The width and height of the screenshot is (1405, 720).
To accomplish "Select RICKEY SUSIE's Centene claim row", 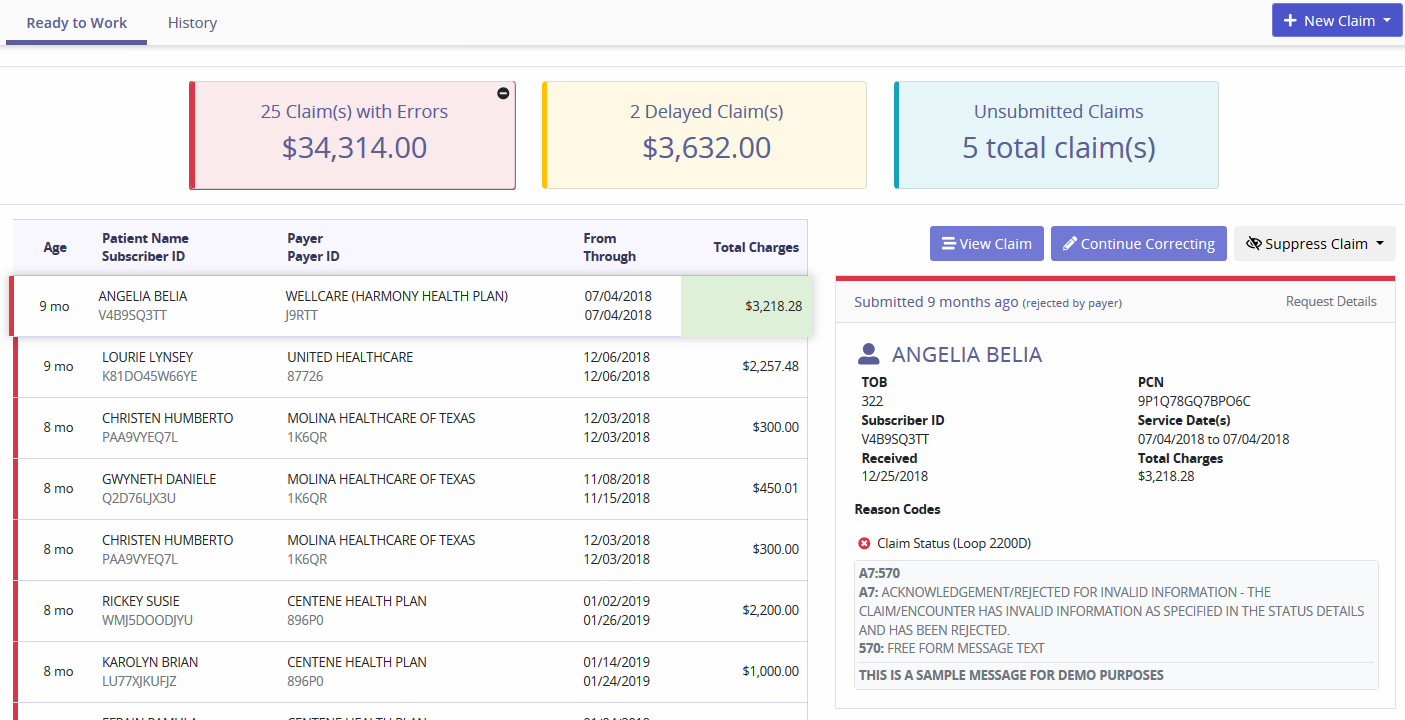I will tap(400, 610).
